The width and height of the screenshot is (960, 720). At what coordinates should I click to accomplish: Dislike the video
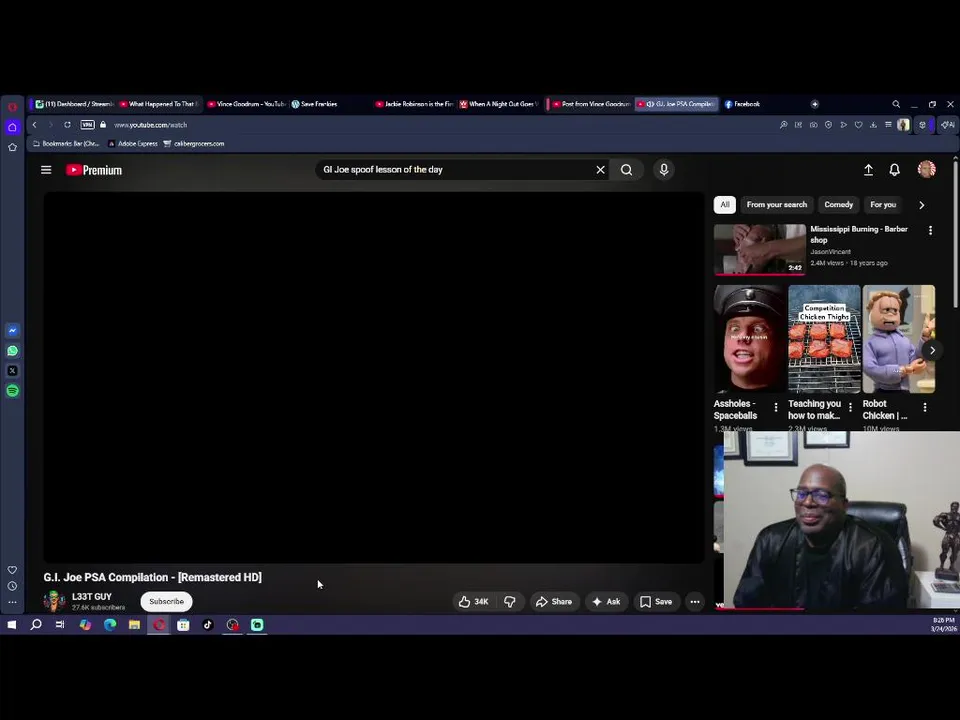pyautogui.click(x=509, y=602)
